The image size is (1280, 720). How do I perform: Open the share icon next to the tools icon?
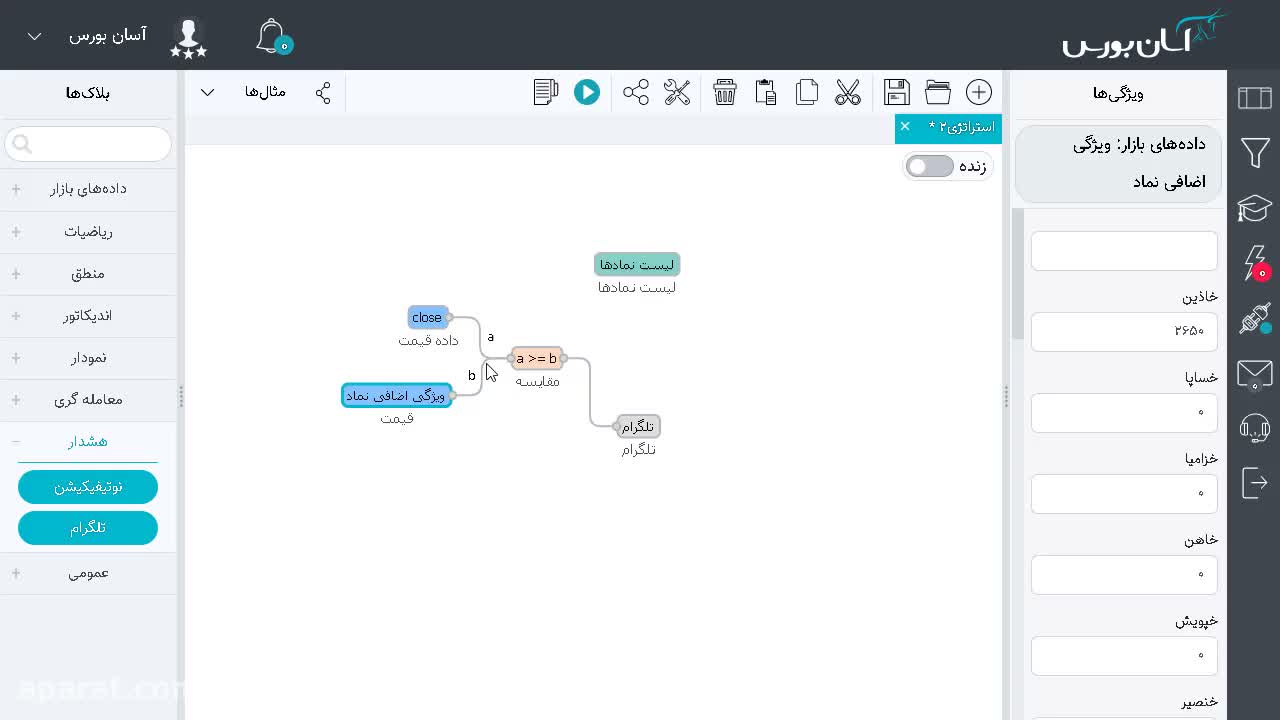click(636, 92)
